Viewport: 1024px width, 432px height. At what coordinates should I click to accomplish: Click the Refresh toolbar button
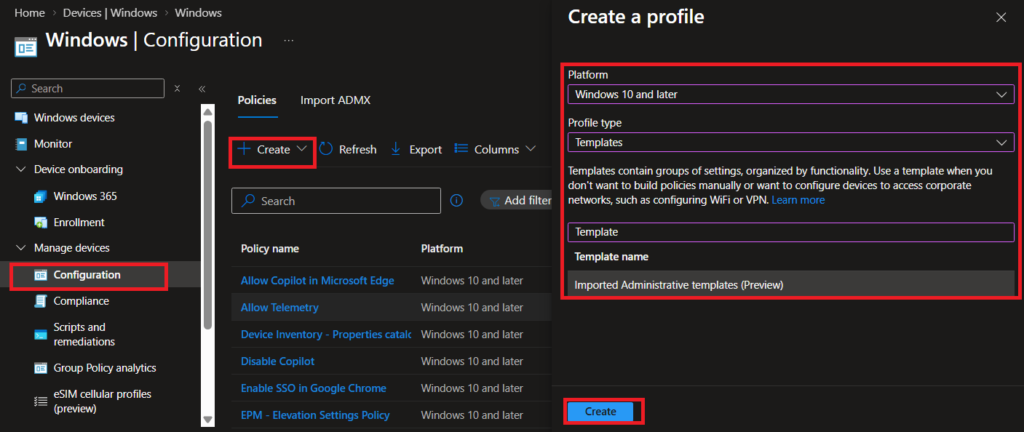click(348, 149)
